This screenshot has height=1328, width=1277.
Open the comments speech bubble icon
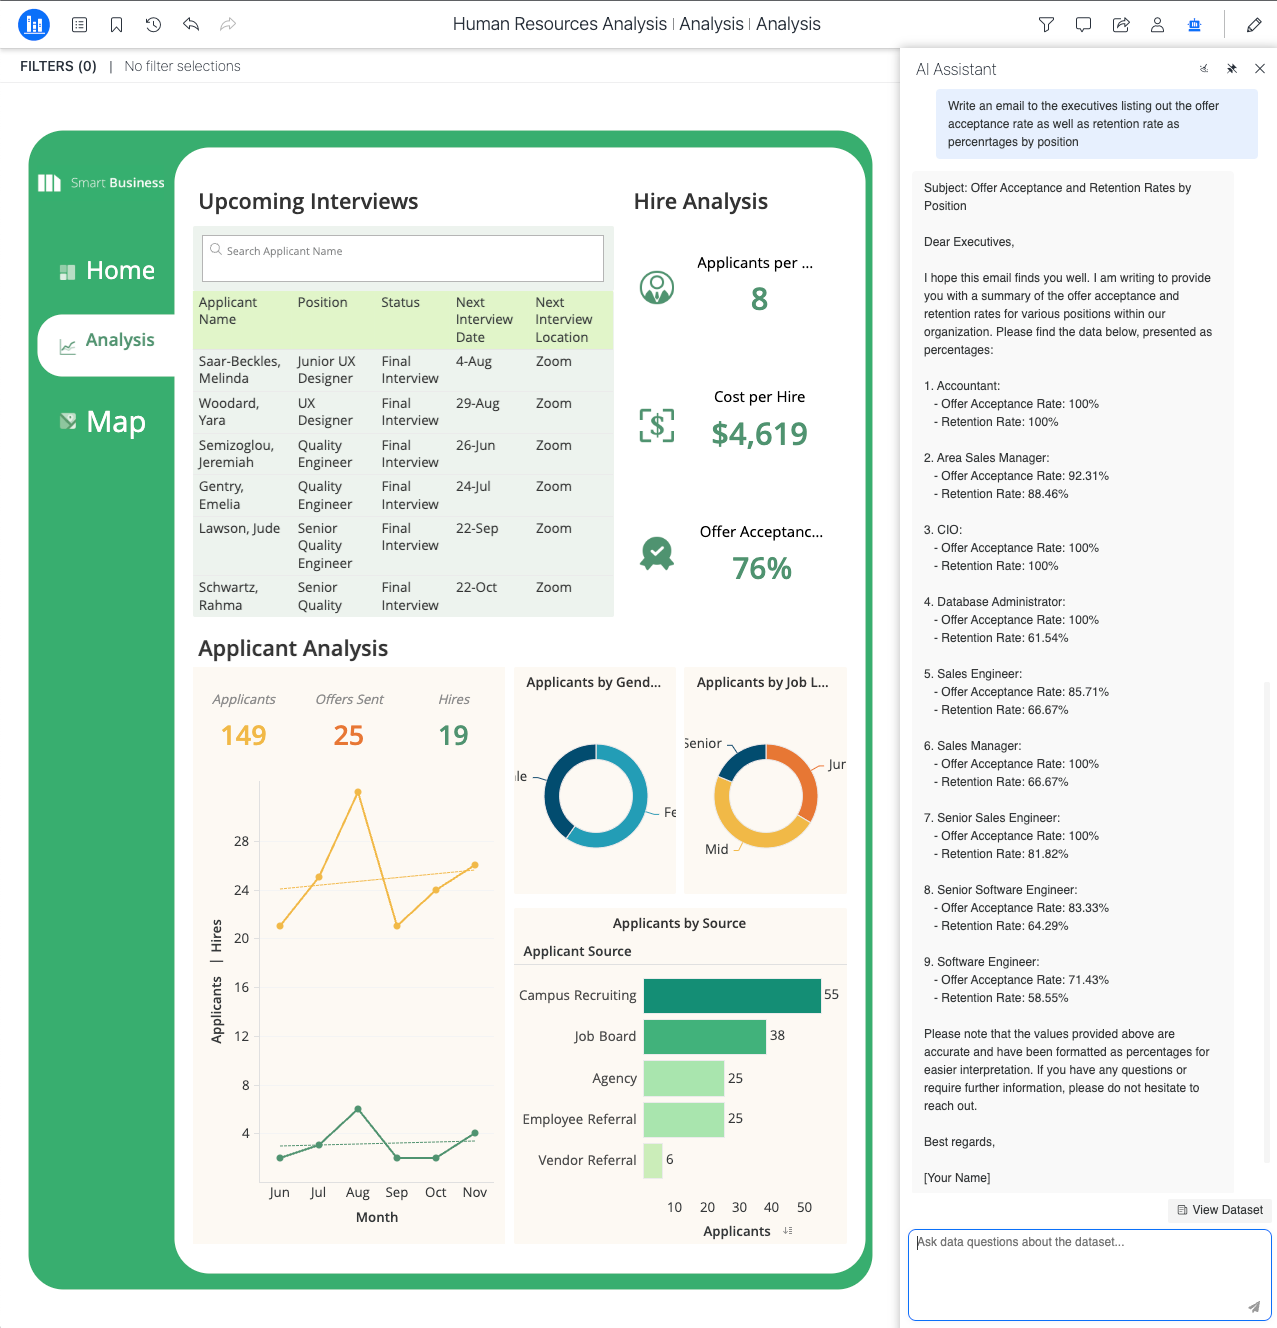1083,25
